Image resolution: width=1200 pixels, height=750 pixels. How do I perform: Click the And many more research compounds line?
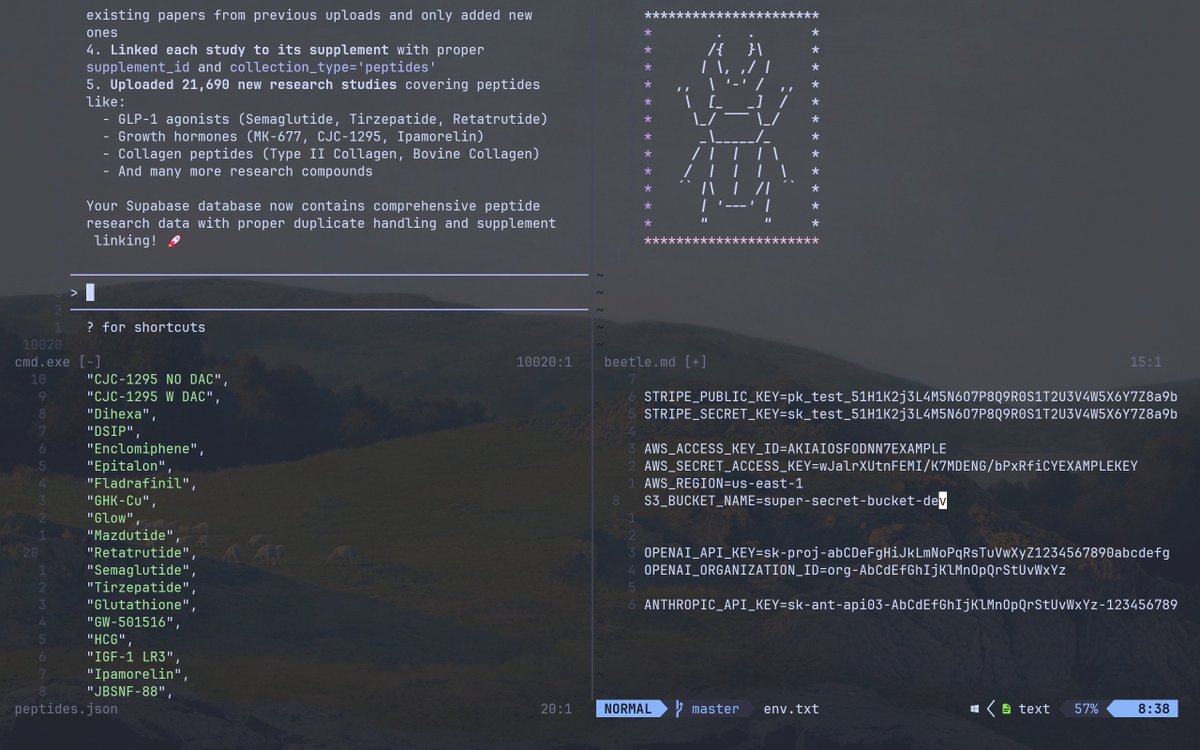[x=237, y=171]
